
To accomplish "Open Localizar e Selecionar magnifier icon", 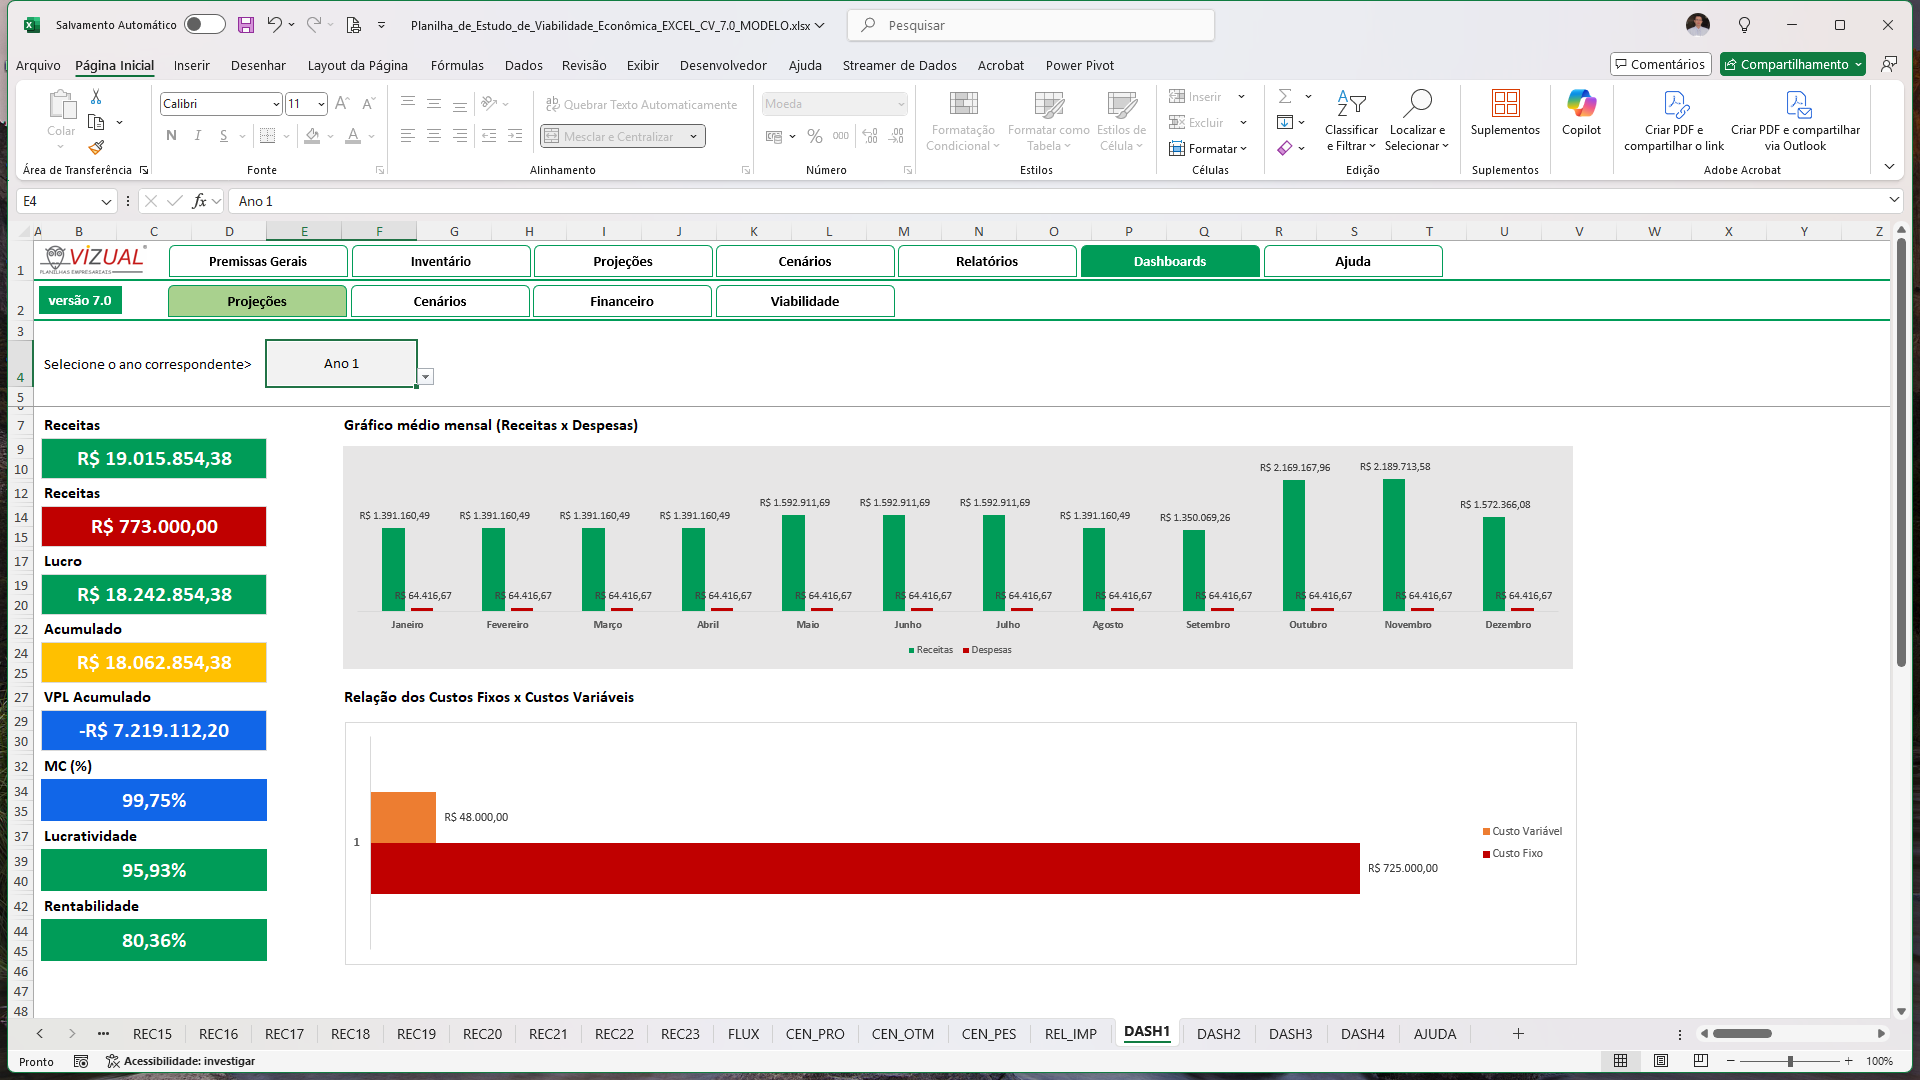I will click(1417, 121).
